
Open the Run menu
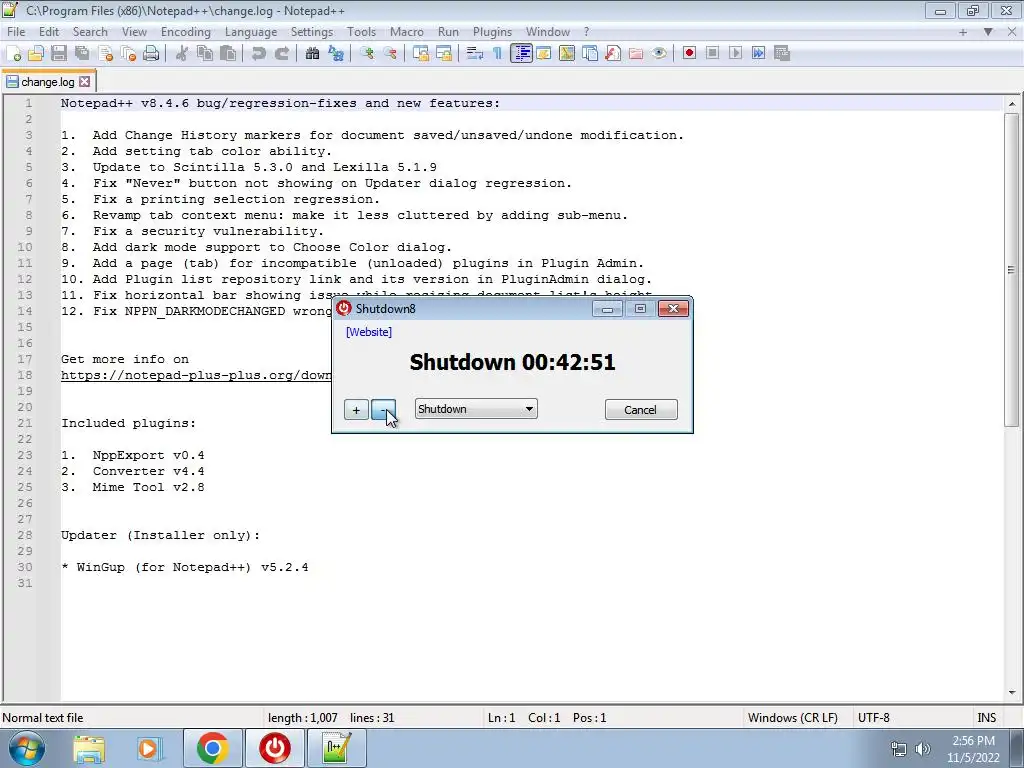point(448,31)
